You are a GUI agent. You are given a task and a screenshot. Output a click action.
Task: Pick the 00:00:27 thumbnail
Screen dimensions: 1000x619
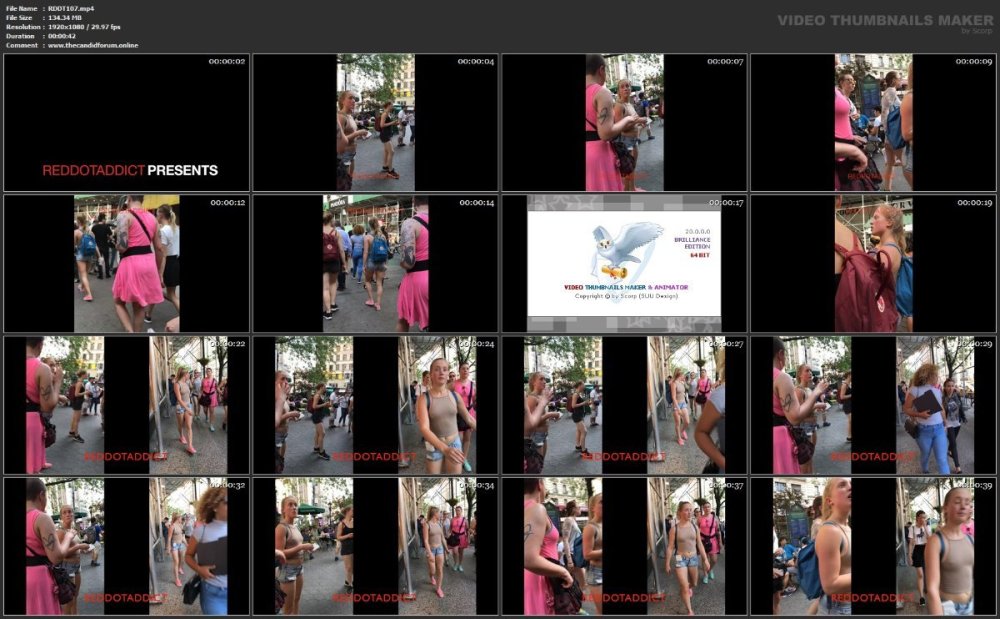[624, 405]
